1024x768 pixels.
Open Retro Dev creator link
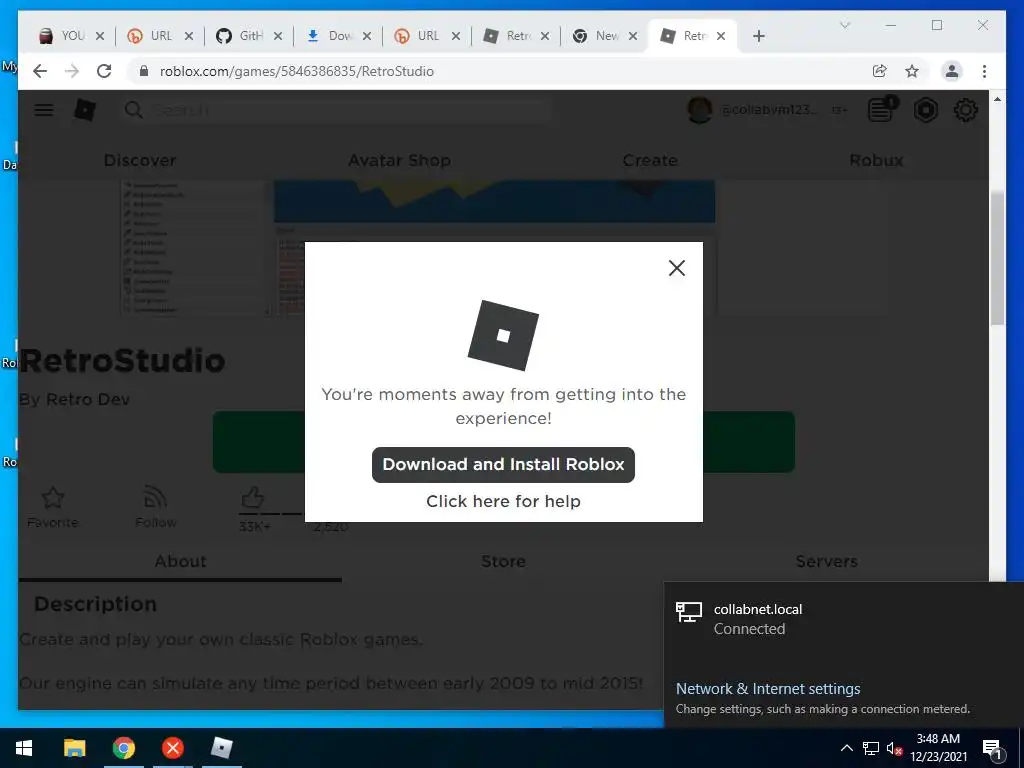[88, 399]
